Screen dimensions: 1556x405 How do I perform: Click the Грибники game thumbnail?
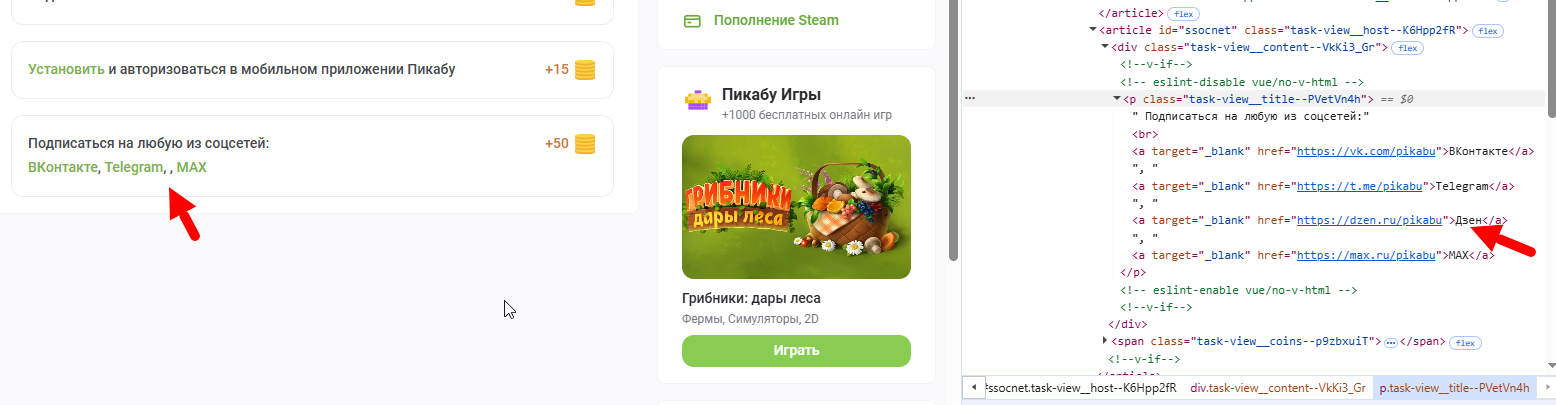click(796, 207)
